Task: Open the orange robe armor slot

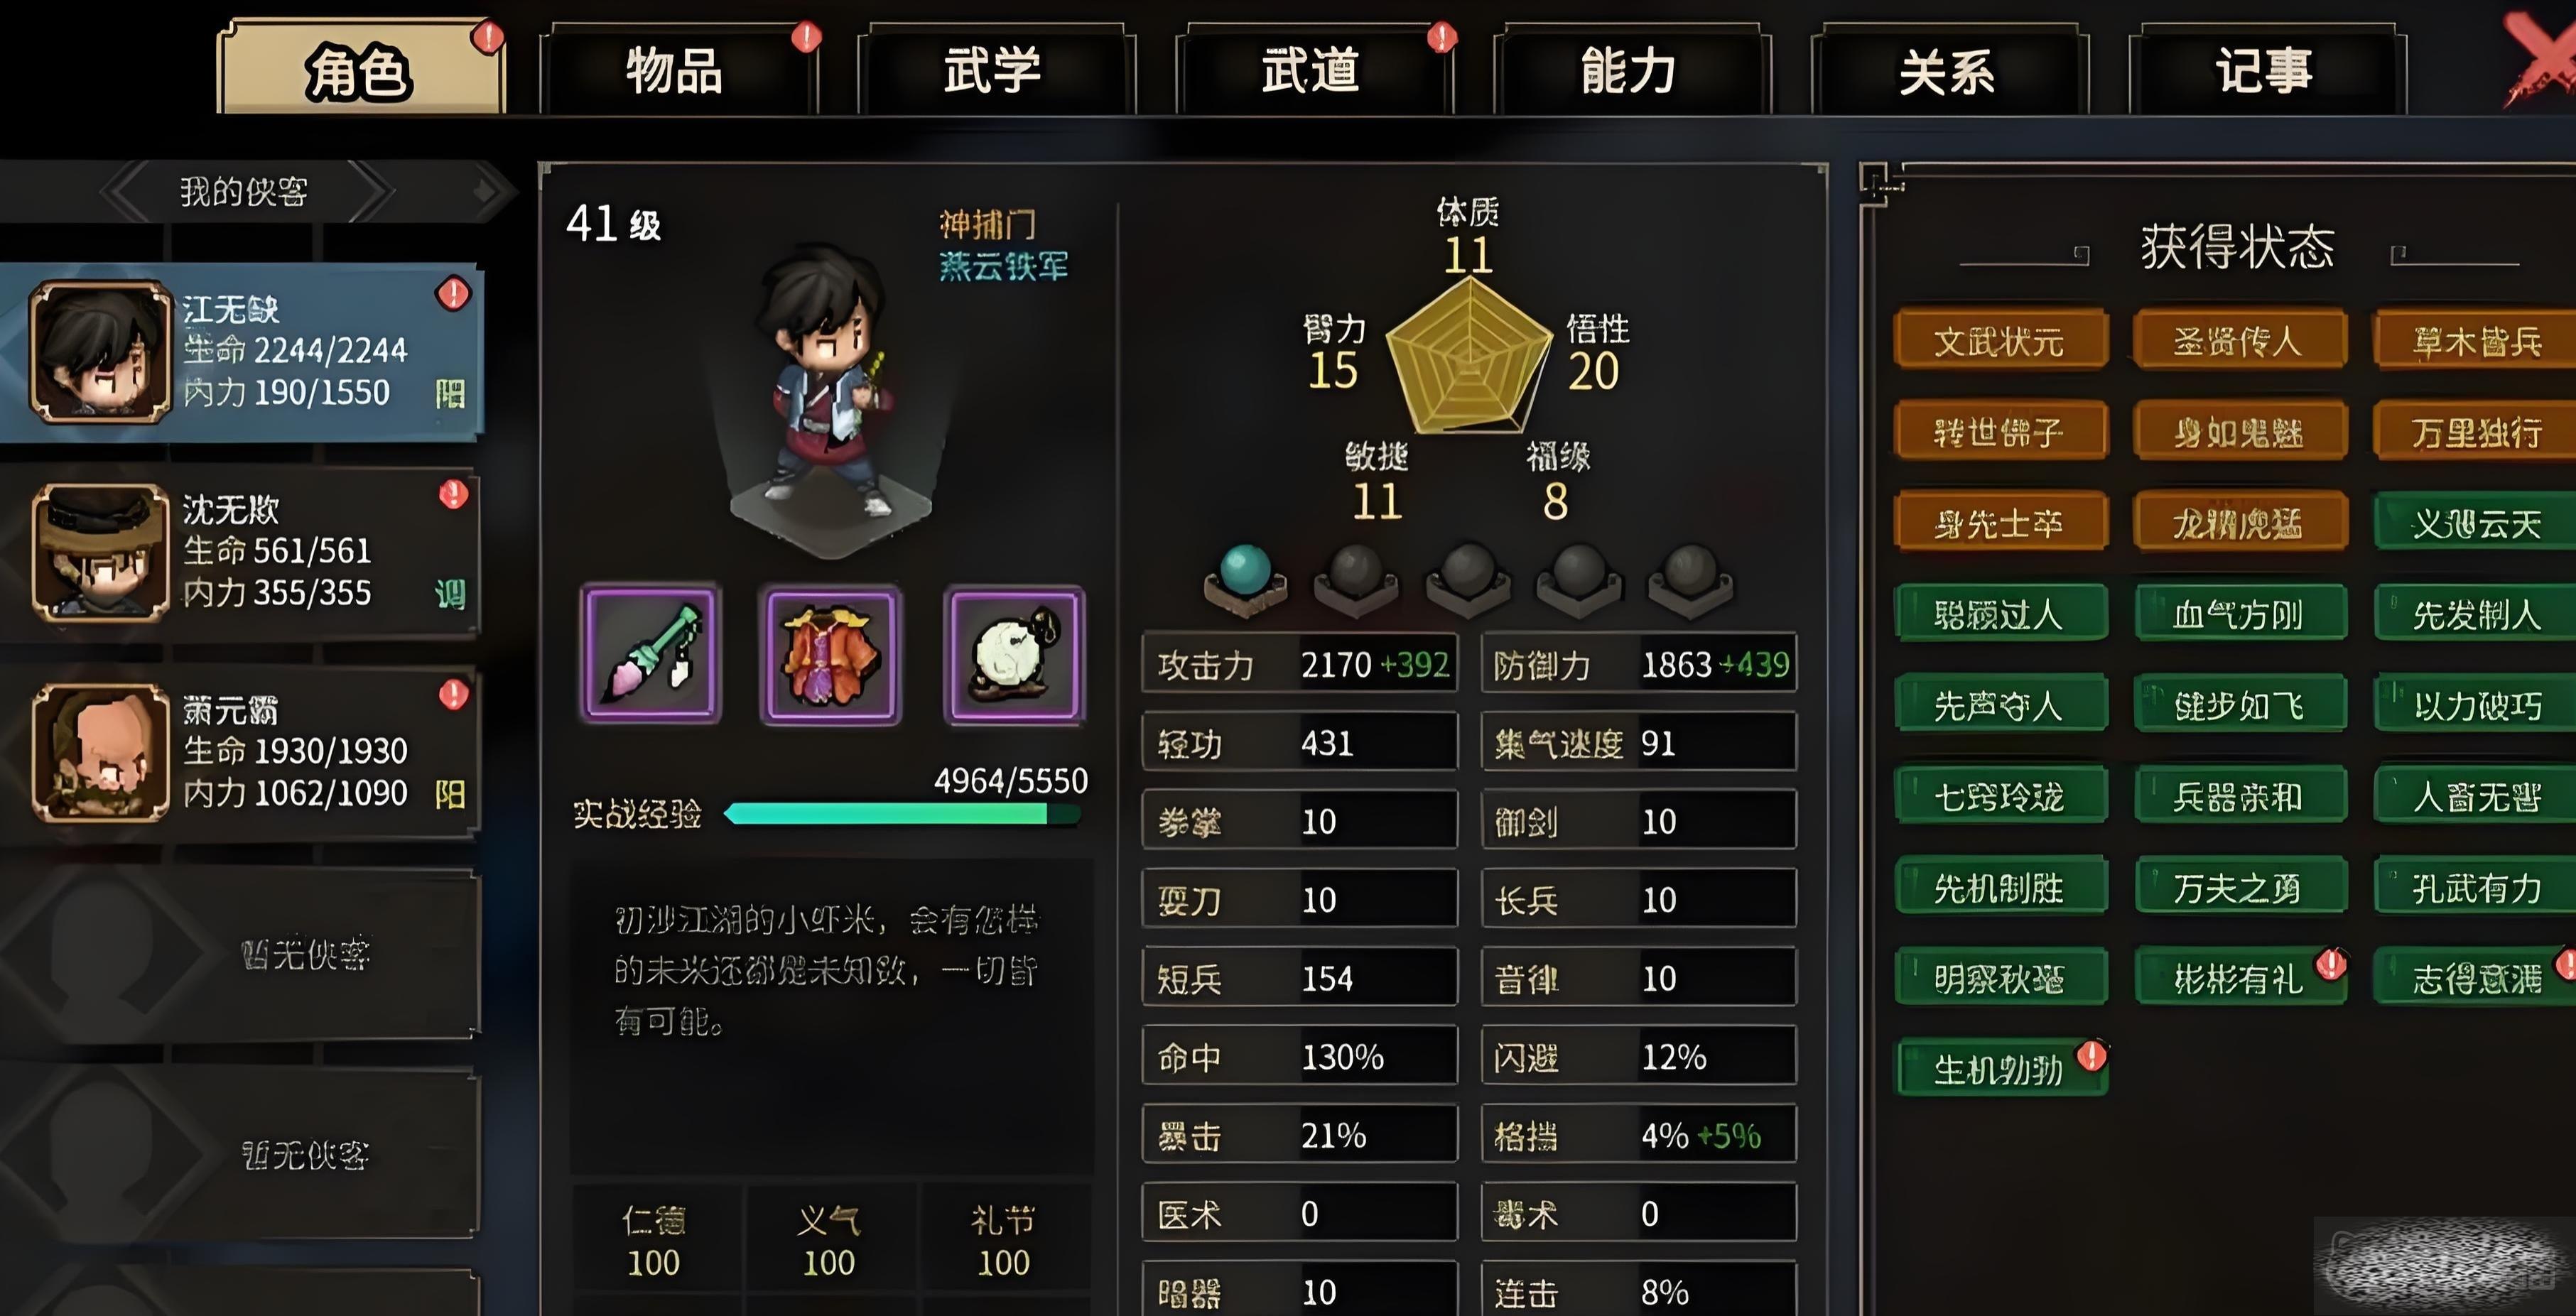Action: click(830, 654)
